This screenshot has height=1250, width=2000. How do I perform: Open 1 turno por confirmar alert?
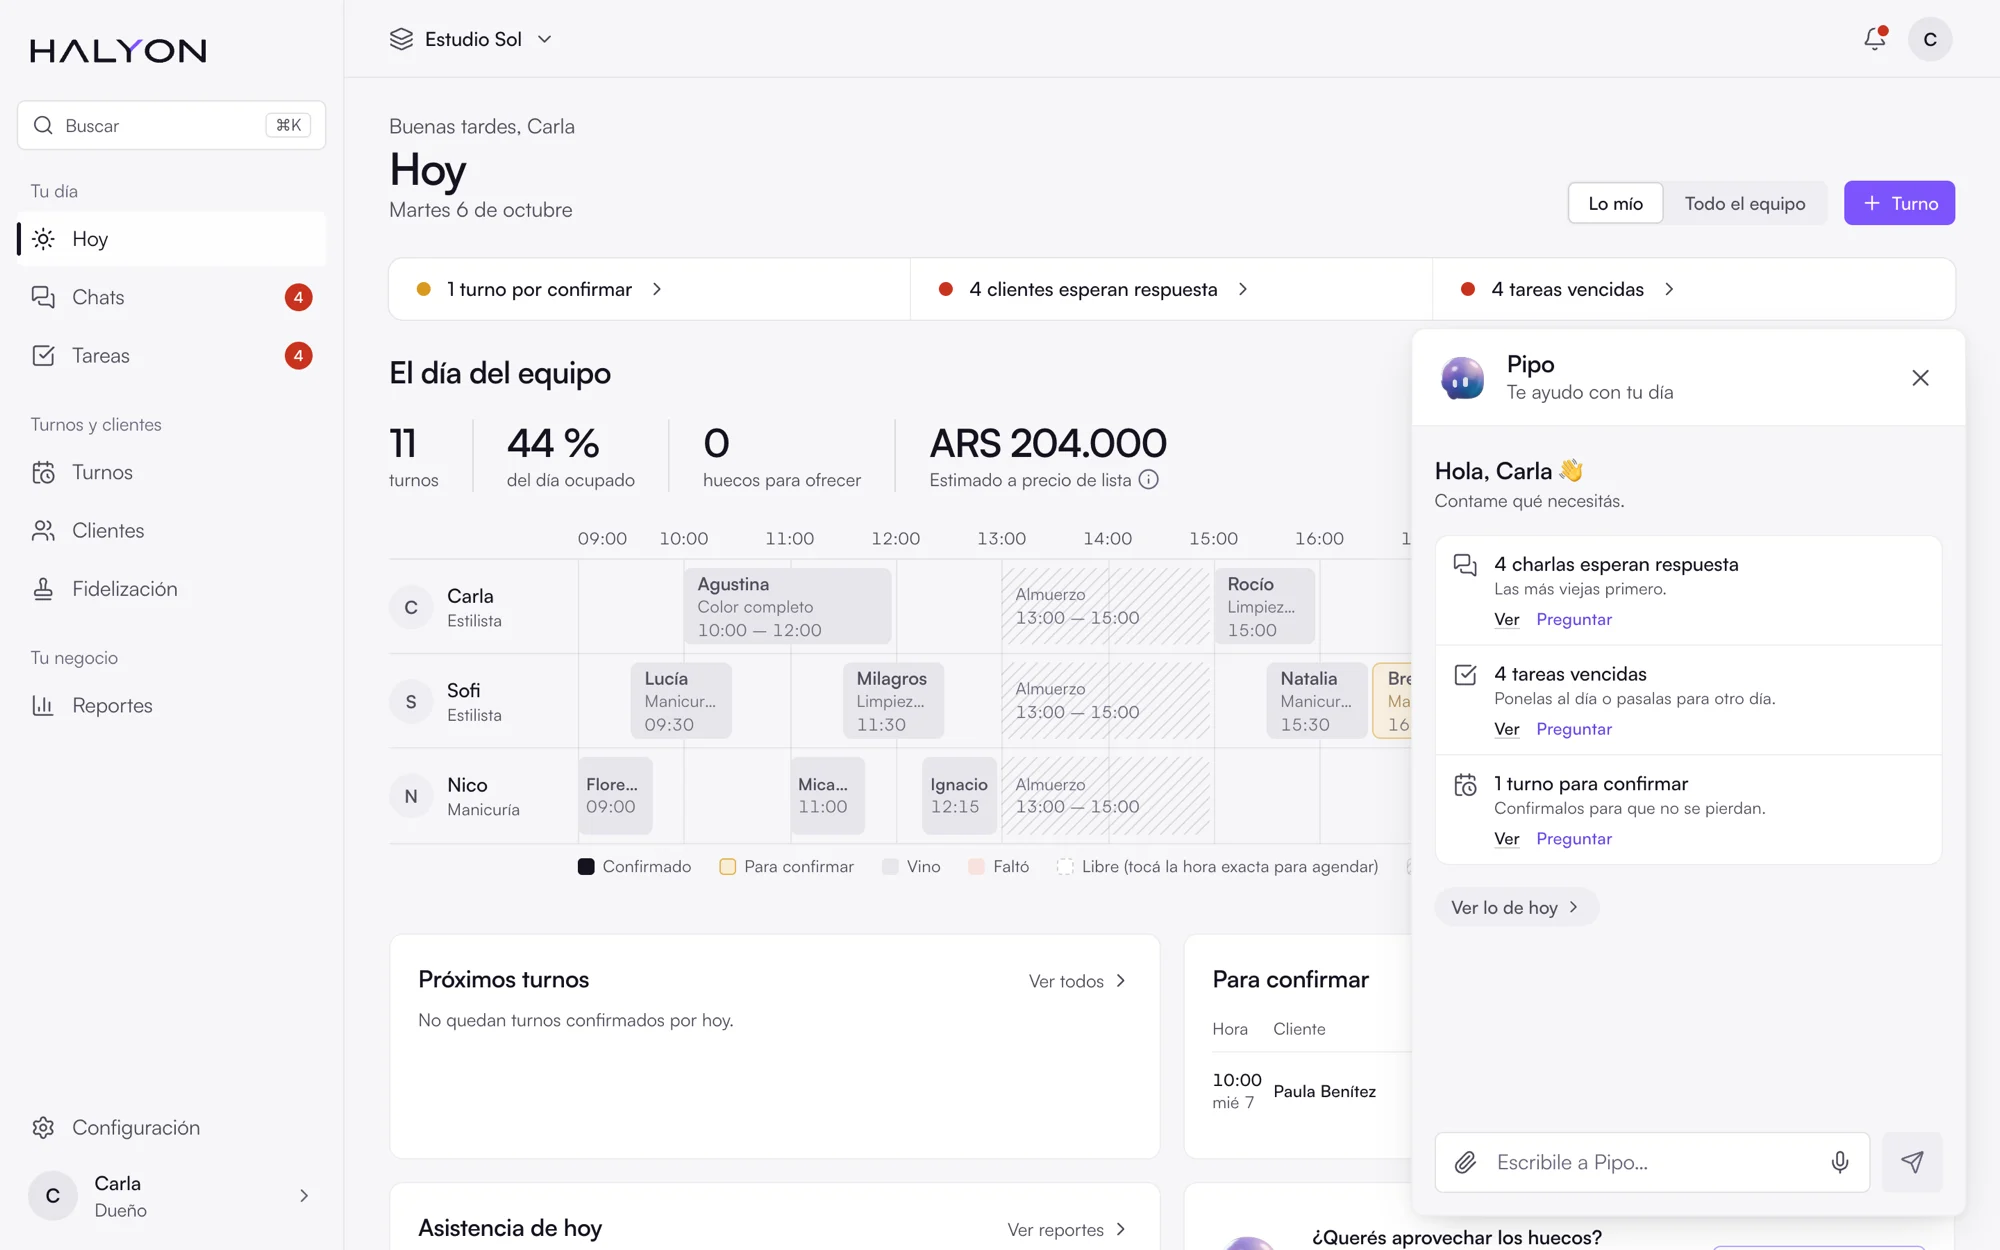click(649, 289)
